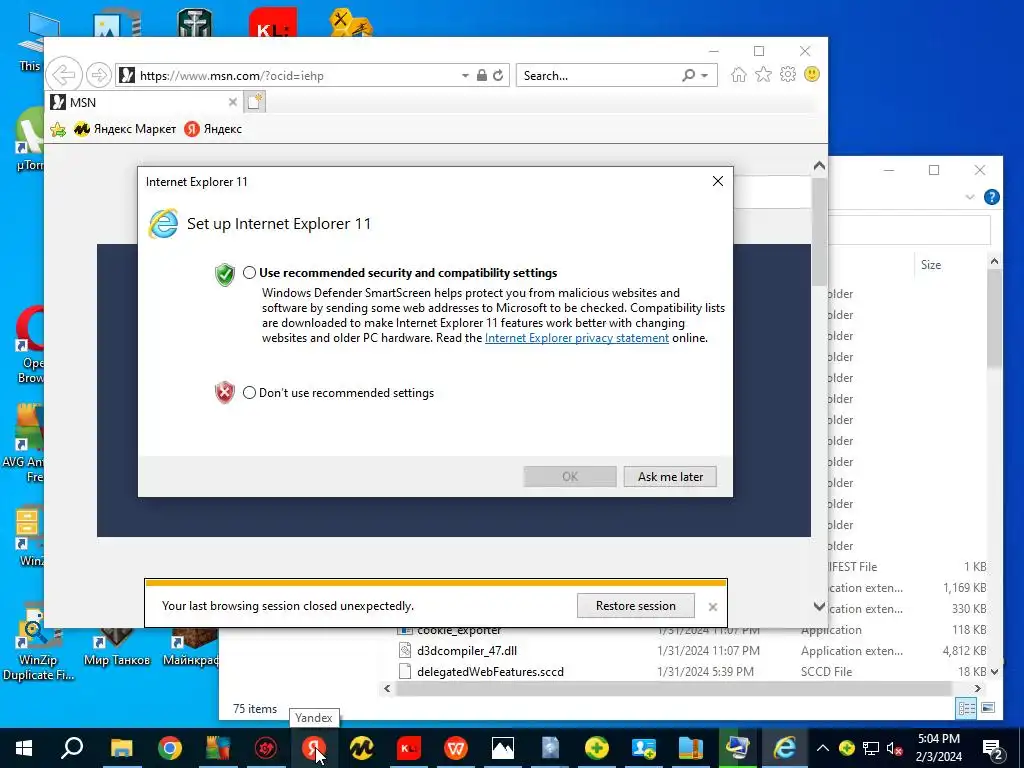Click the Ask me later button
This screenshot has height=768, width=1024.
[x=670, y=477]
